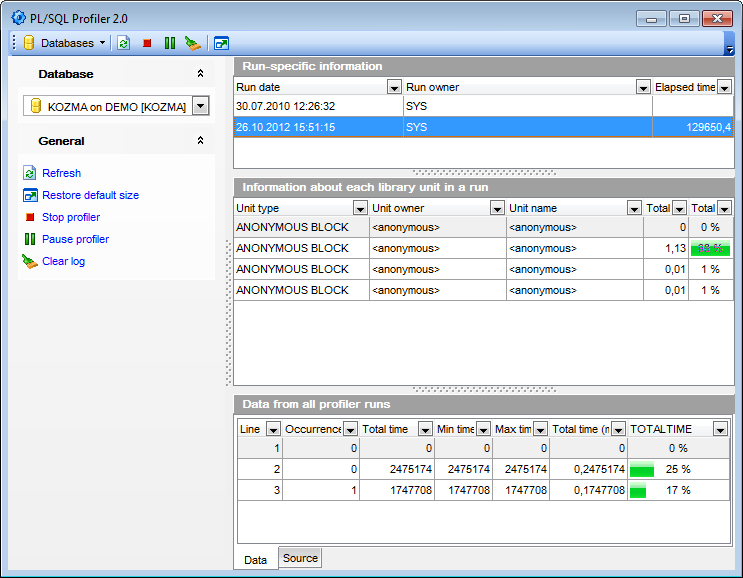
Task: Click the Clear log broom toolbar icon
Action: coord(193,43)
